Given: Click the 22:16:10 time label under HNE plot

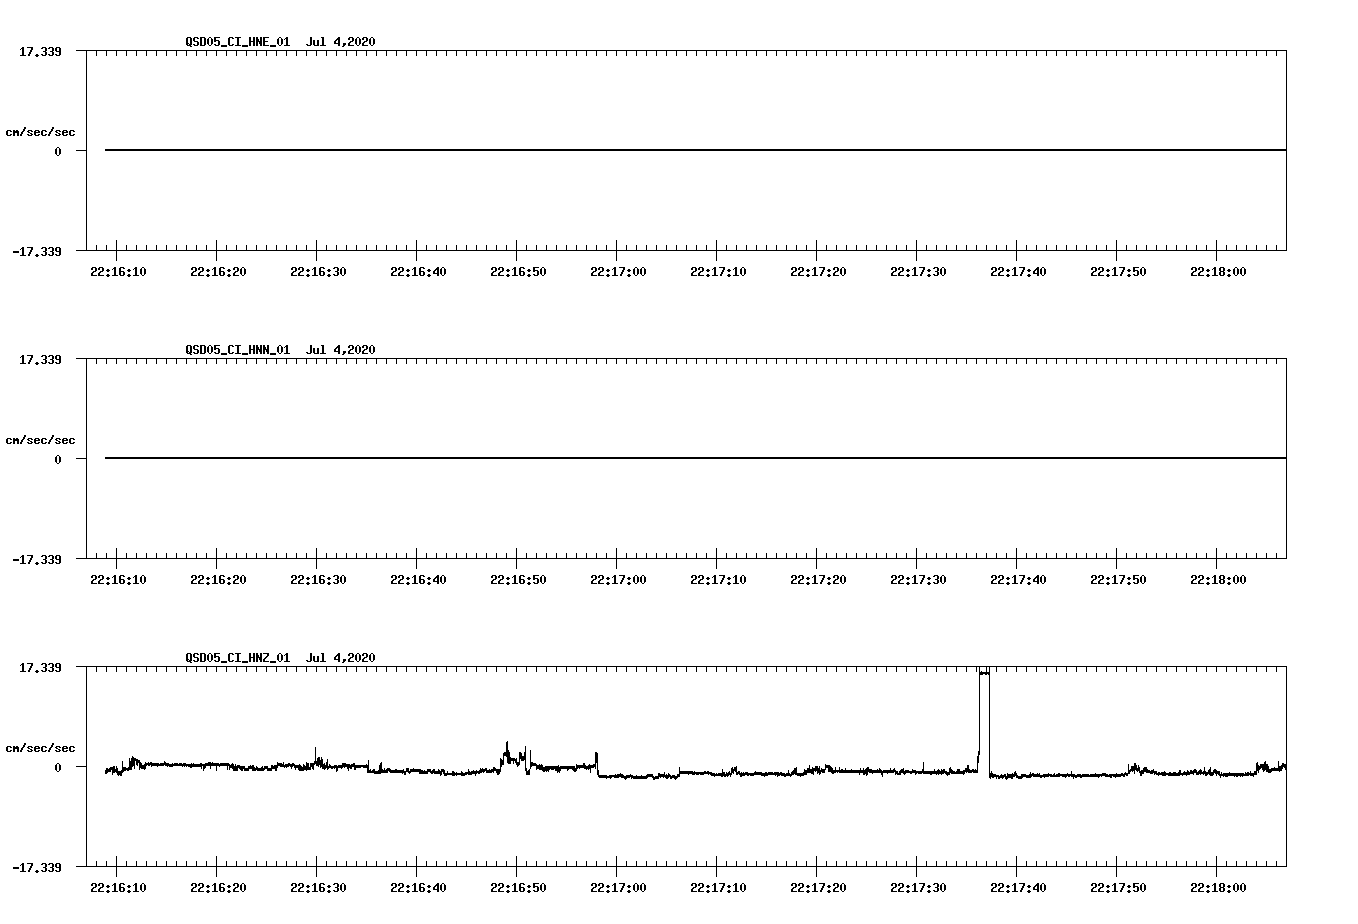Looking at the screenshot, I should (x=118, y=272).
